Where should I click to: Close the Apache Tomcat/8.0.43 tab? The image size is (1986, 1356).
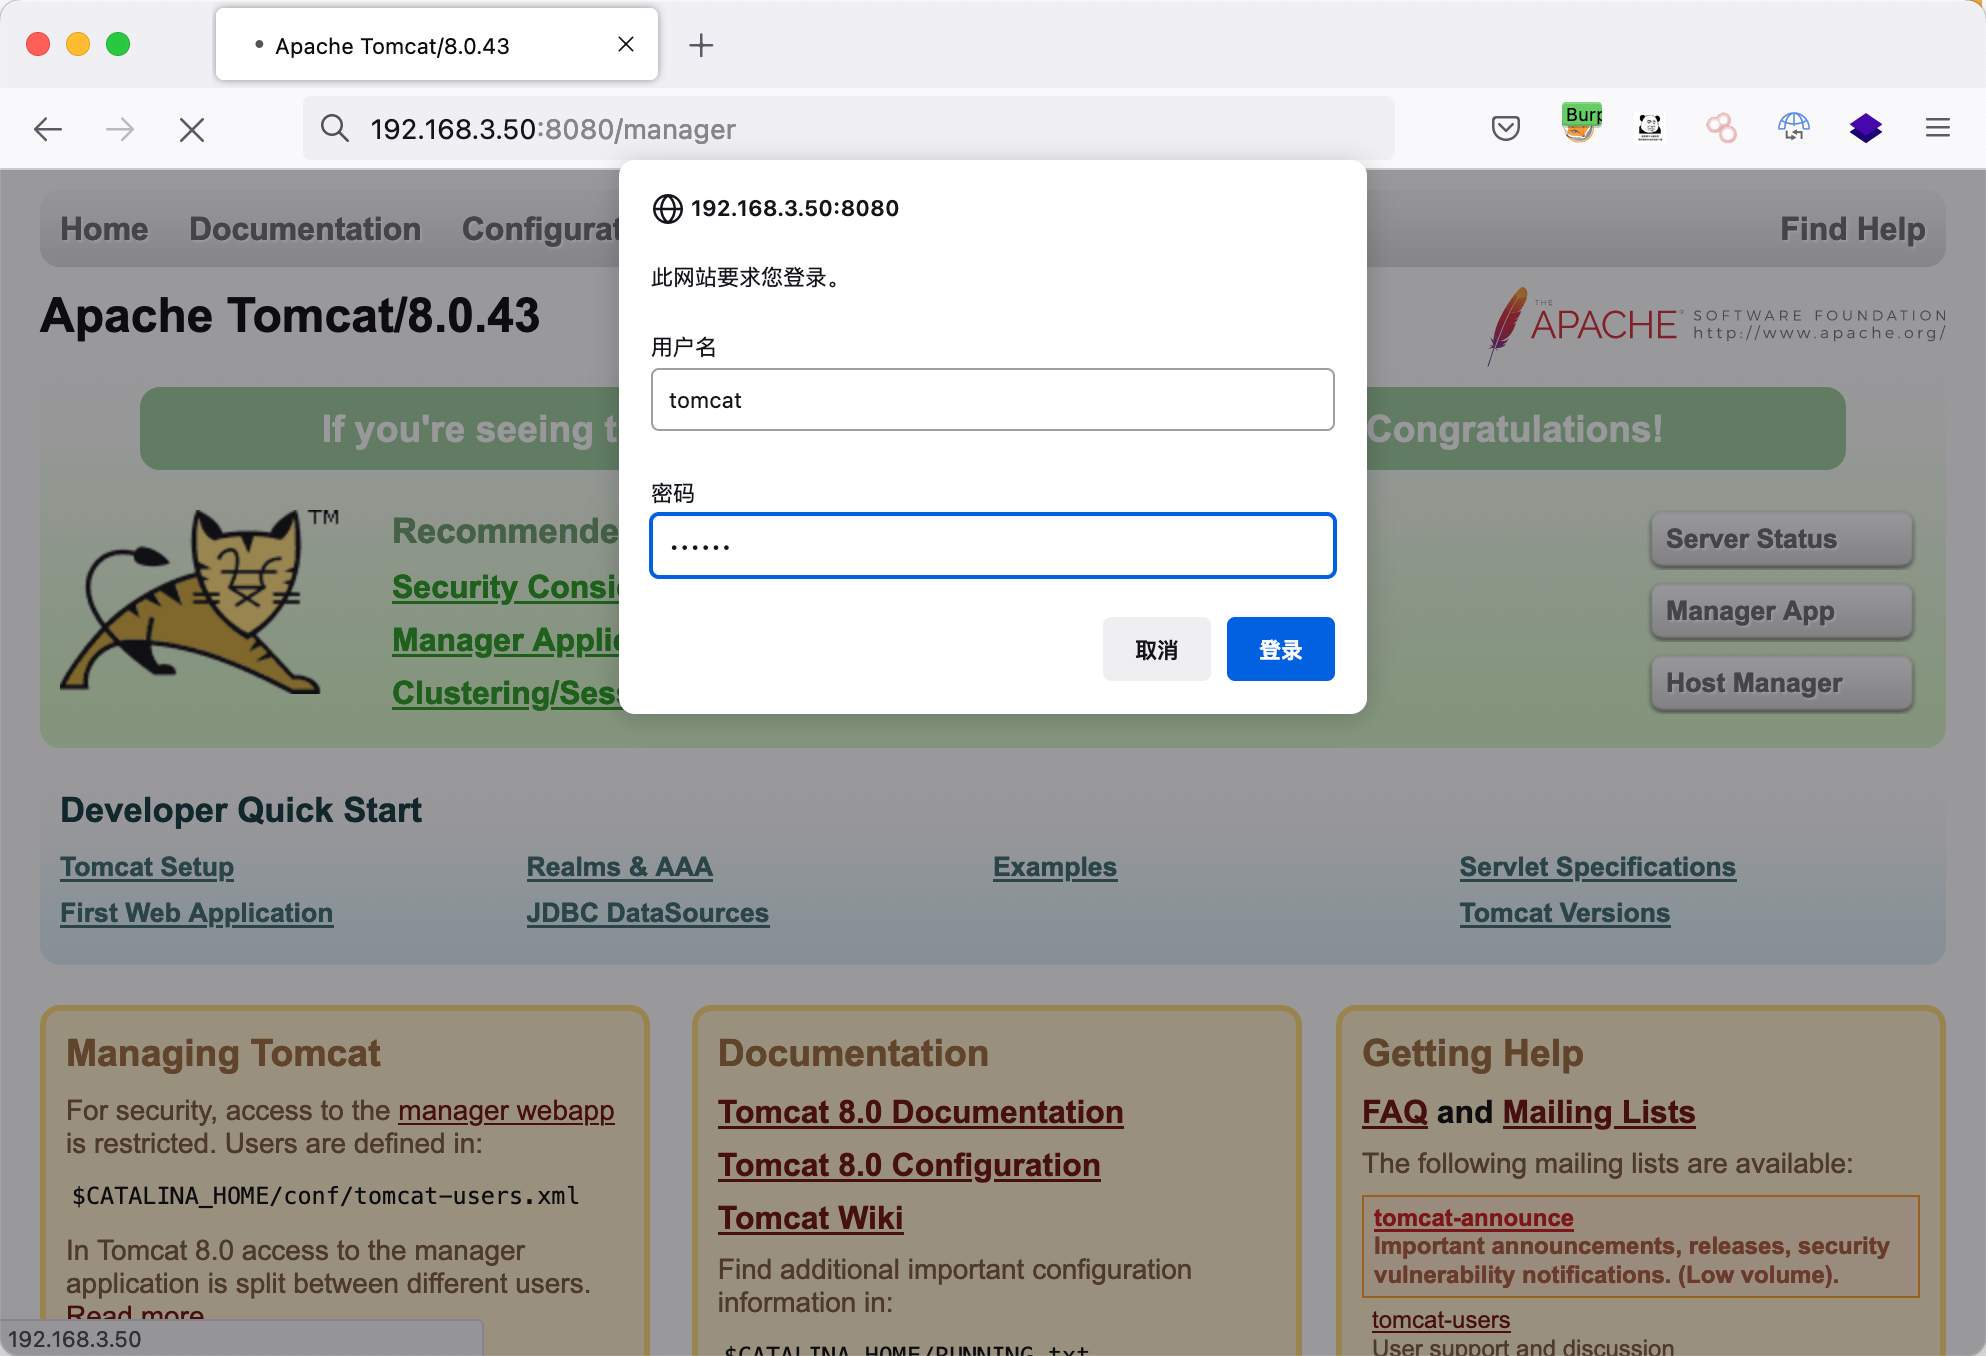626,45
